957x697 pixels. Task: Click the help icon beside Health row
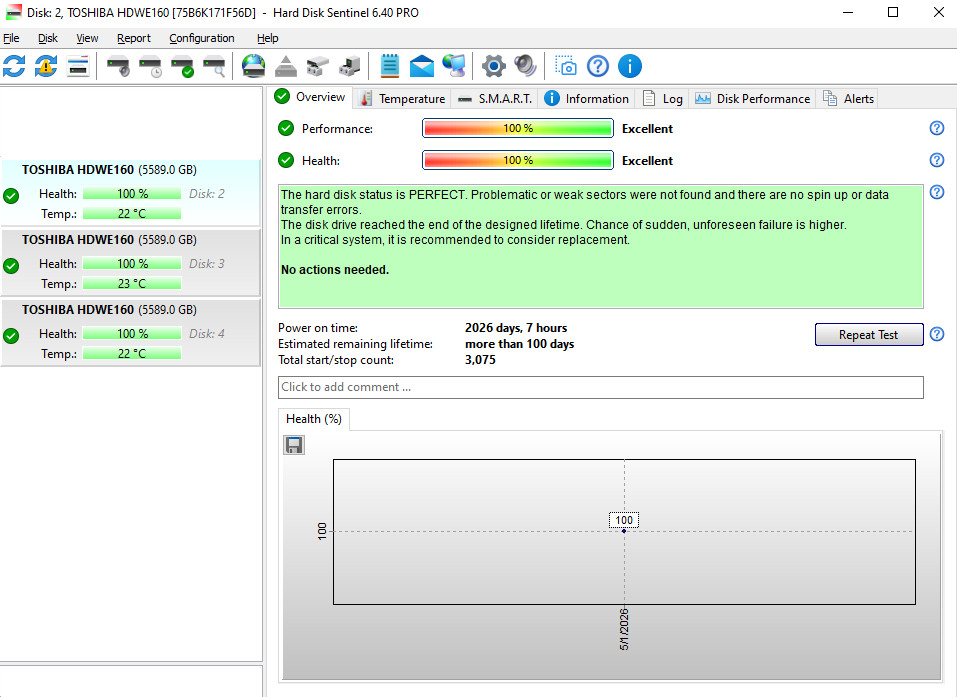click(x=936, y=160)
